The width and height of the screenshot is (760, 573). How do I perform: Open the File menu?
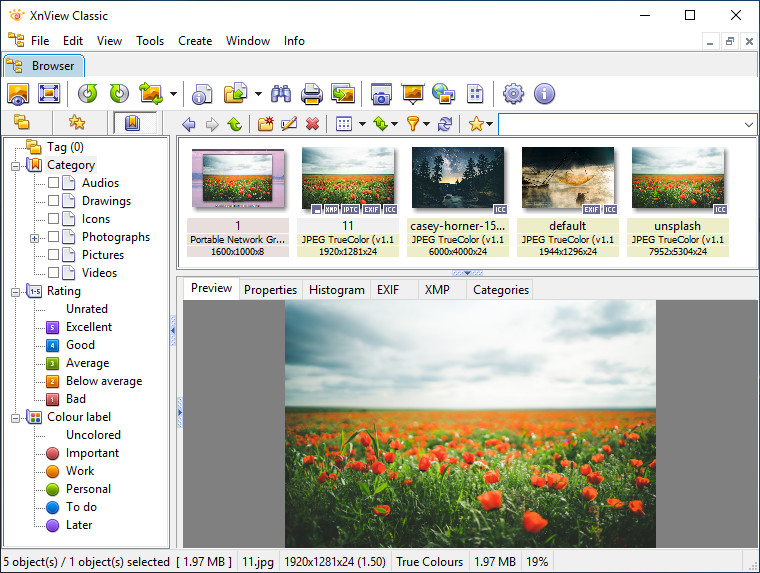pos(40,41)
